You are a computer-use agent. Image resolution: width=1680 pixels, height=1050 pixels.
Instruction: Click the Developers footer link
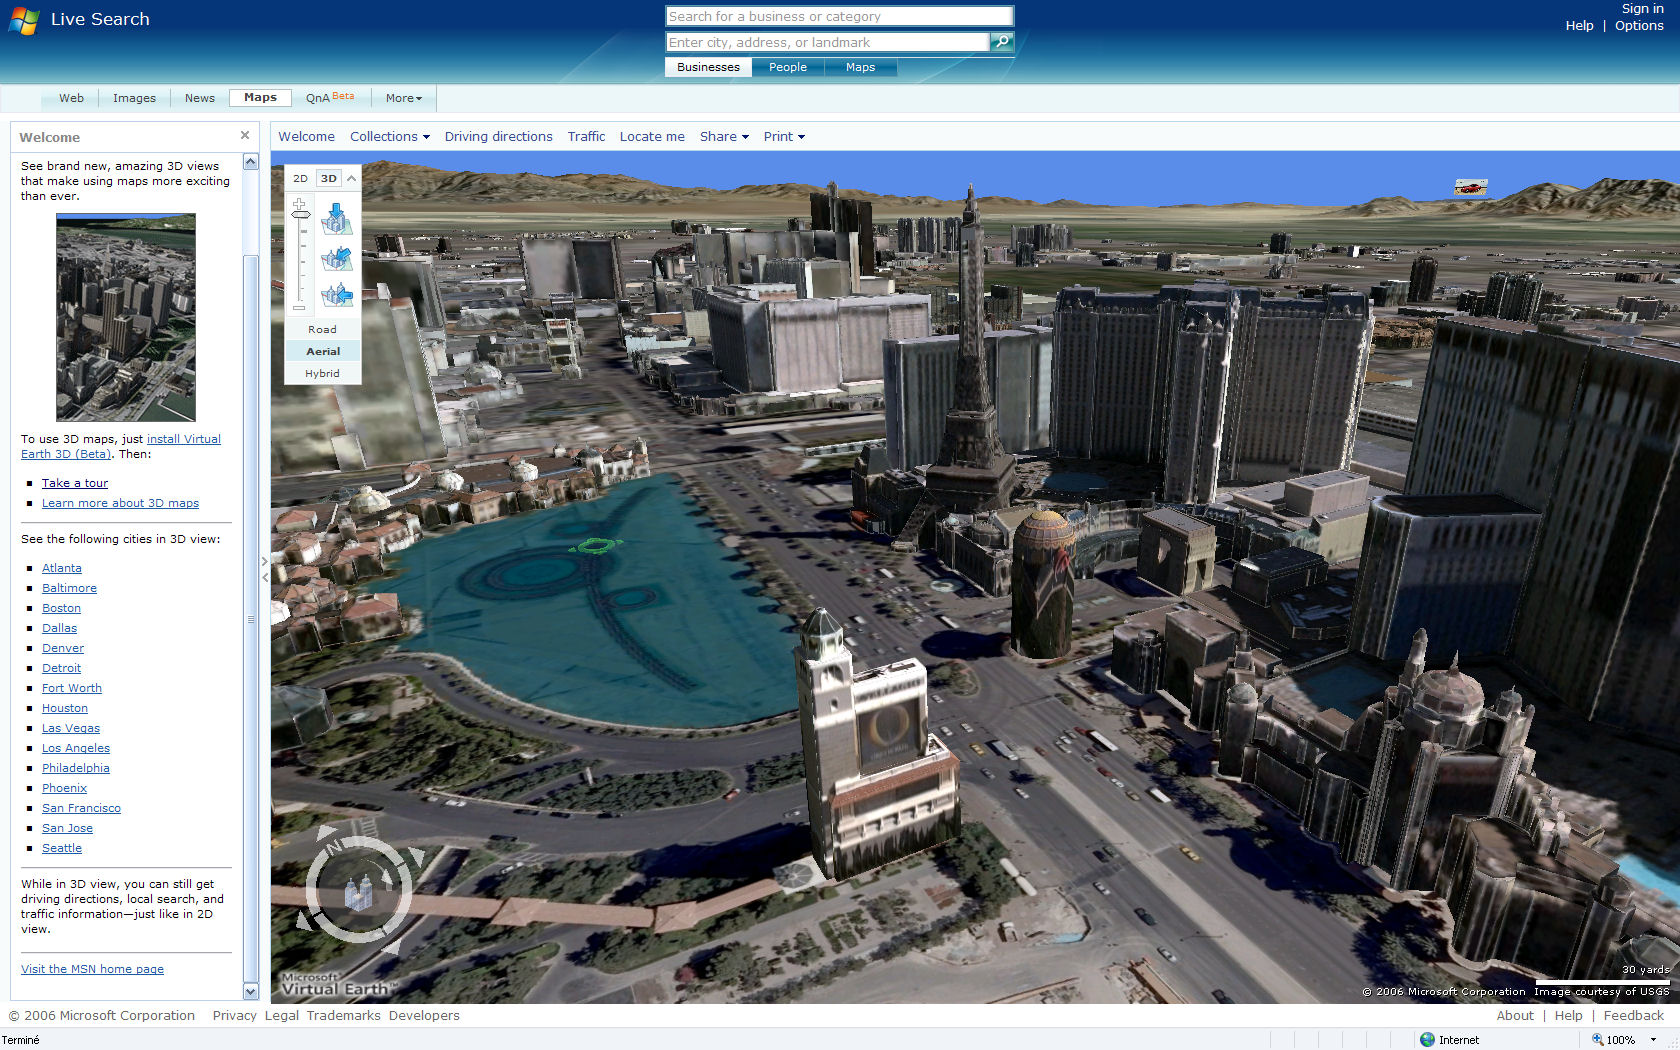[424, 1015]
